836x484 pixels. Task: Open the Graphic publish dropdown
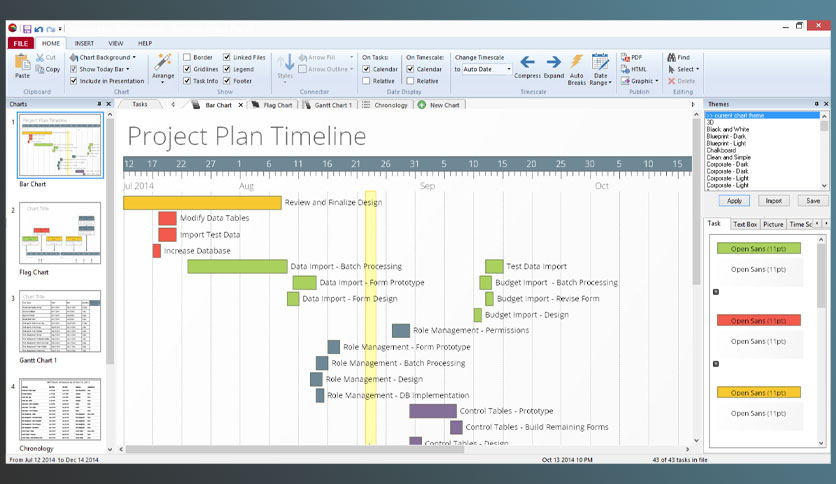(x=657, y=81)
